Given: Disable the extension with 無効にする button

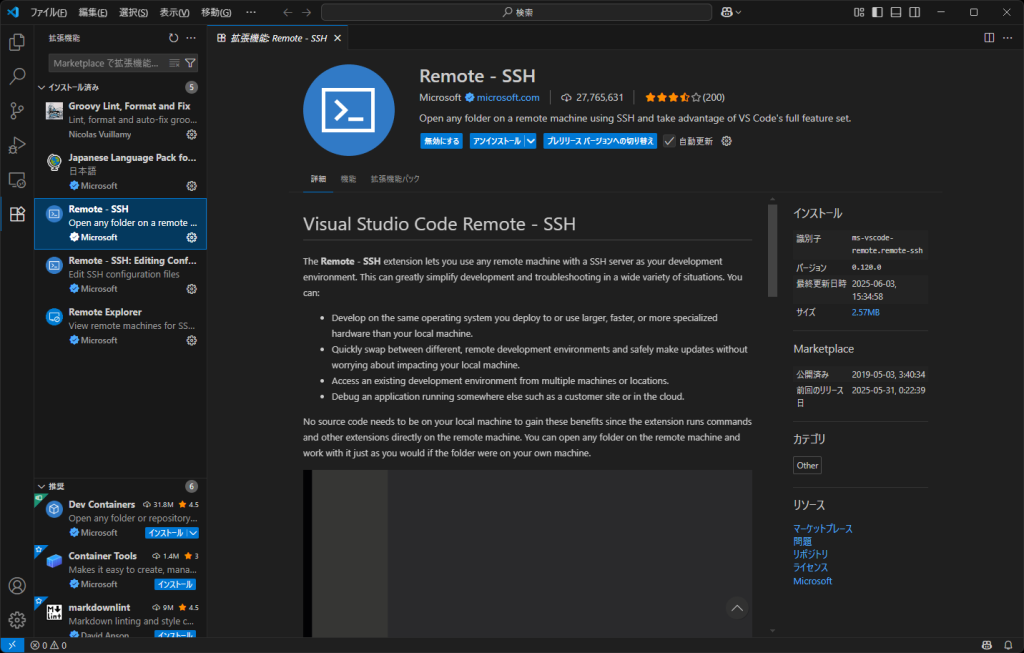Looking at the screenshot, I should coord(441,141).
